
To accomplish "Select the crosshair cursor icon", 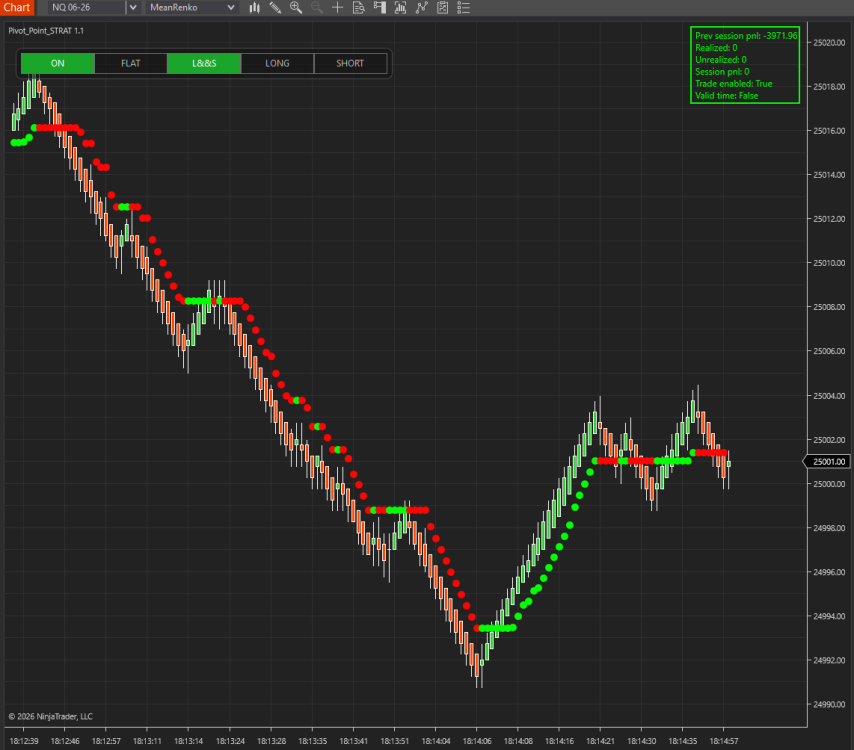I will tap(337, 8).
